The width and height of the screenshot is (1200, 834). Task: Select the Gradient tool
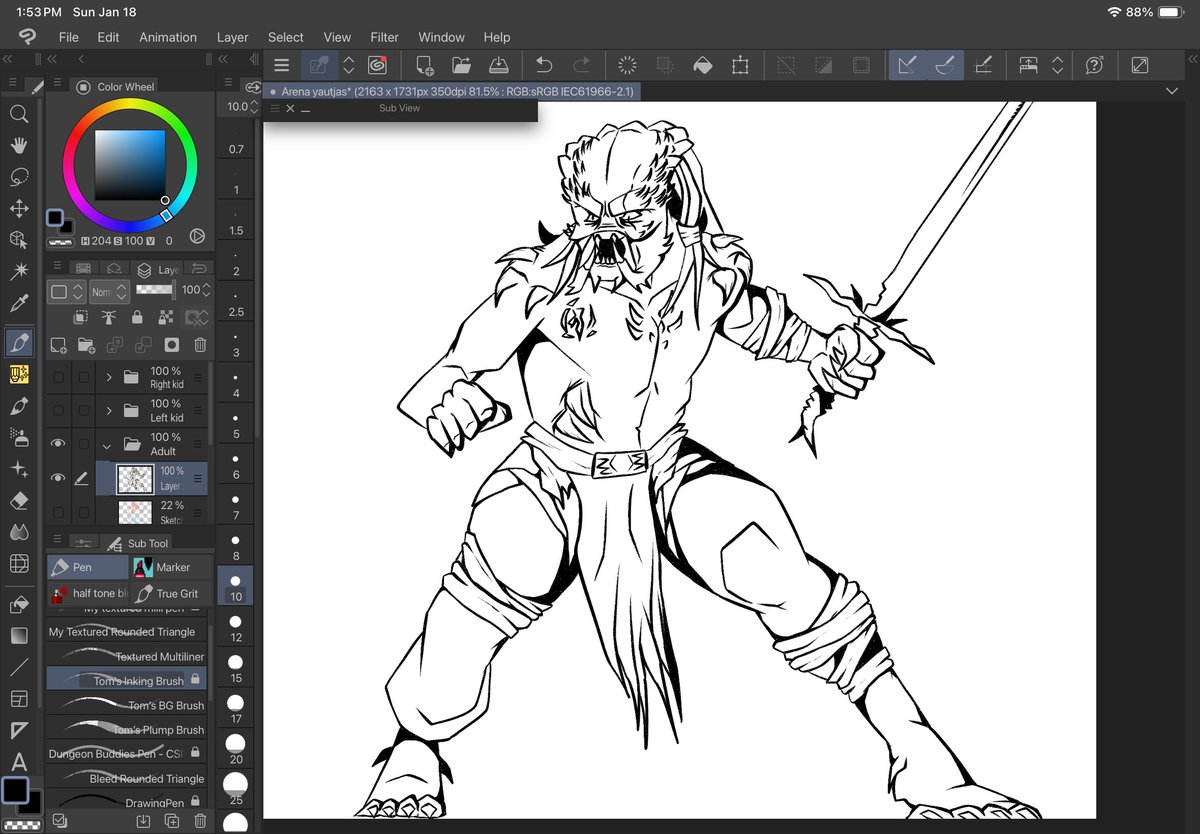[18, 636]
